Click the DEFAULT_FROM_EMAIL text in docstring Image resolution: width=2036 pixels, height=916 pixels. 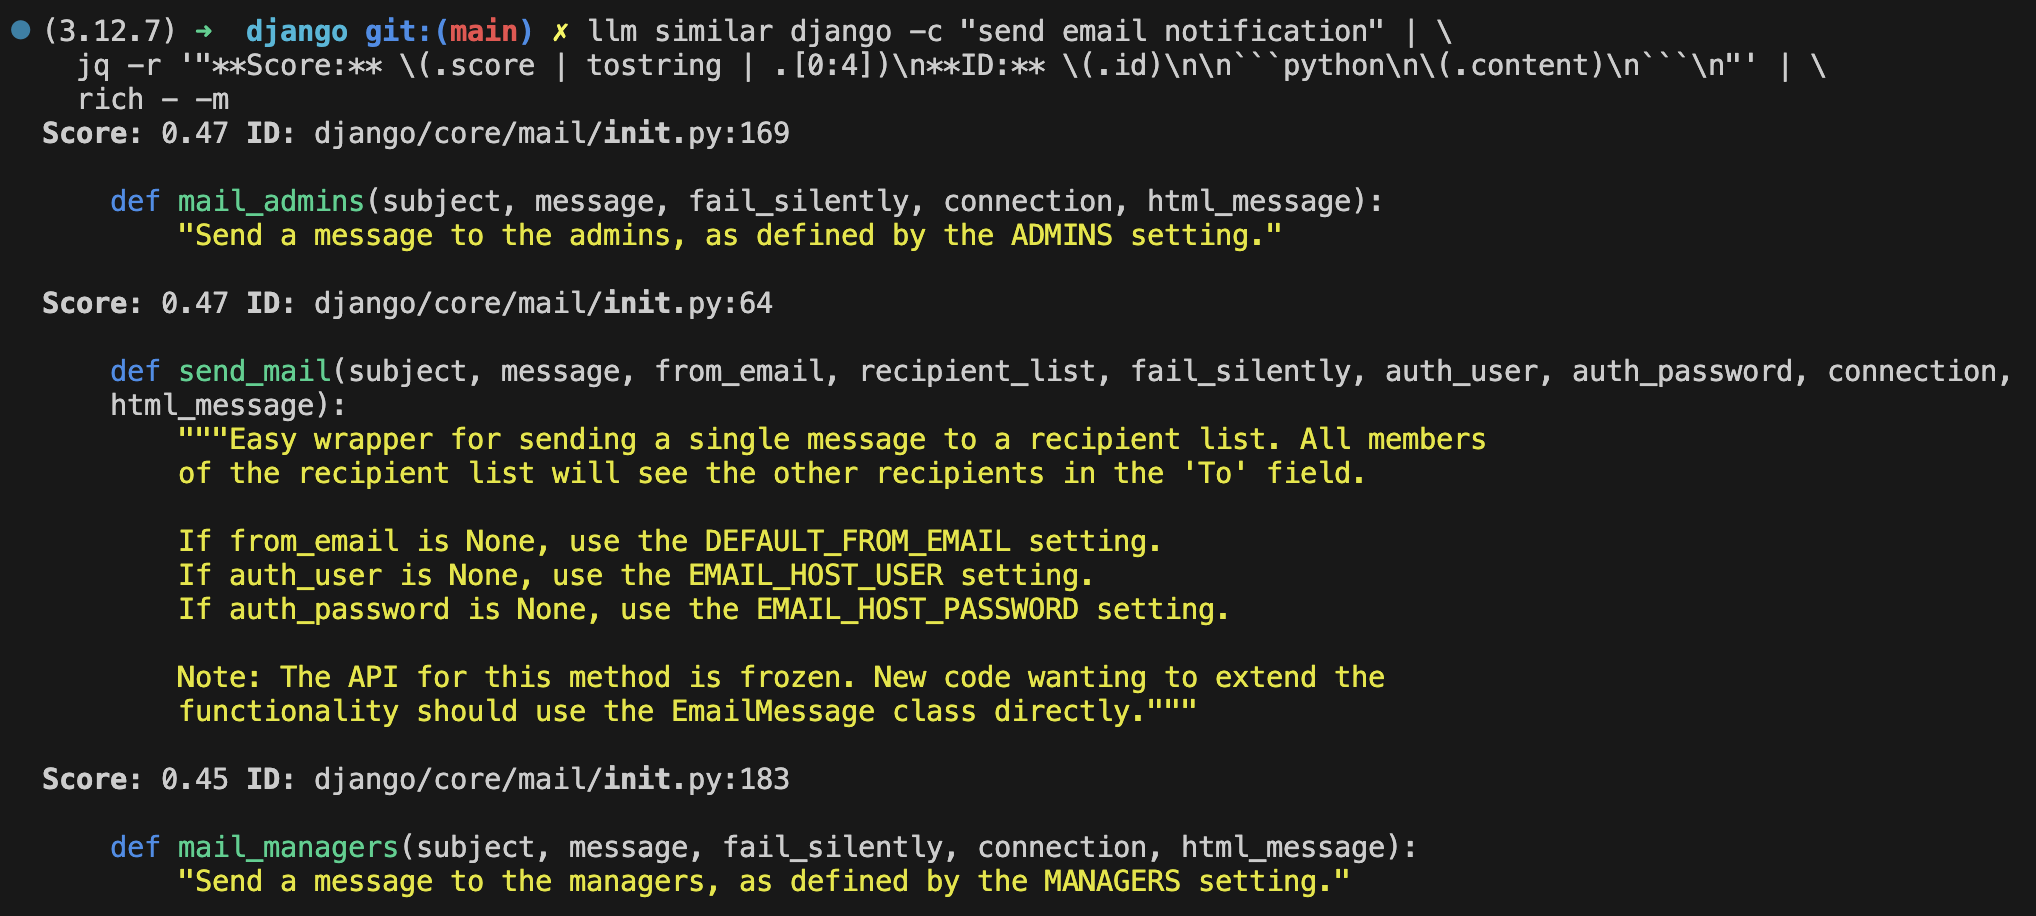(858, 541)
